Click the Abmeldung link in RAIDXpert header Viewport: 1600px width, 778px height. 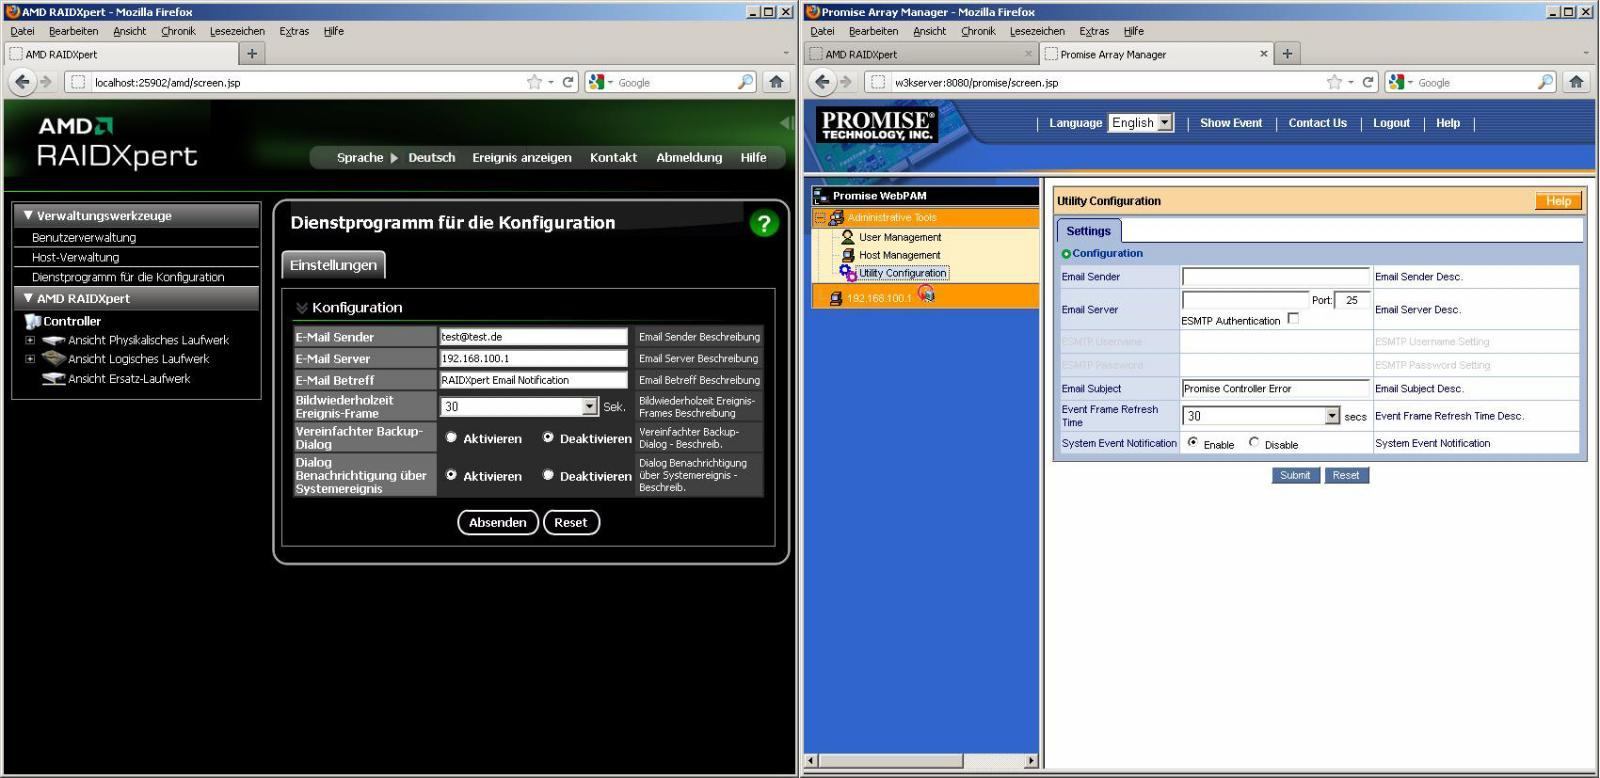(x=689, y=158)
